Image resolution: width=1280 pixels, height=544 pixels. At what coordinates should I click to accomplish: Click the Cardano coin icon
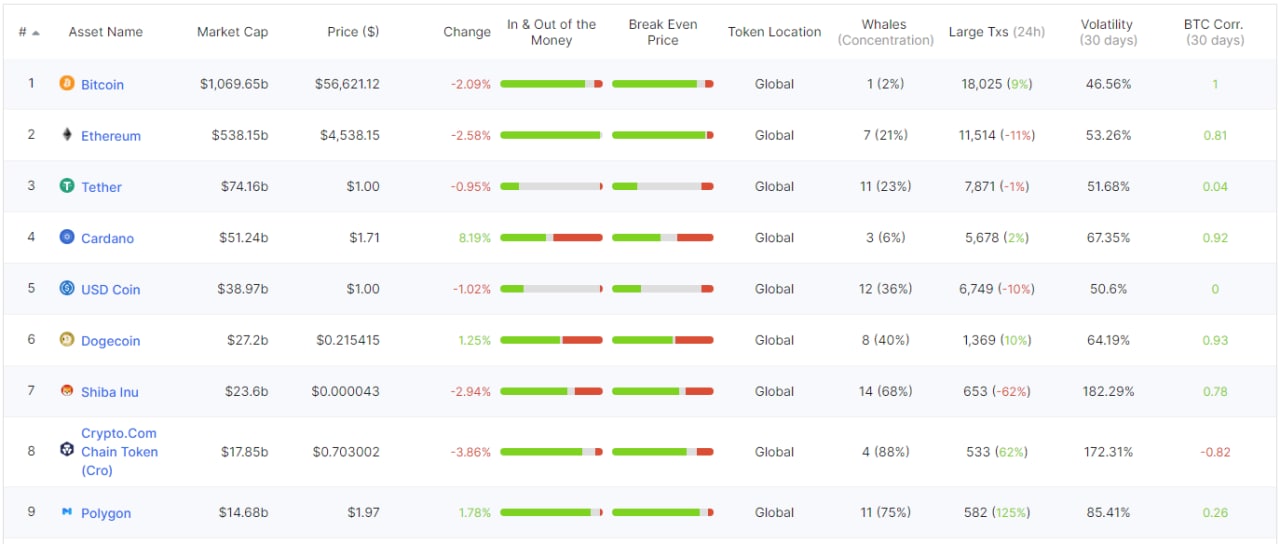pyautogui.click(x=67, y=237)
